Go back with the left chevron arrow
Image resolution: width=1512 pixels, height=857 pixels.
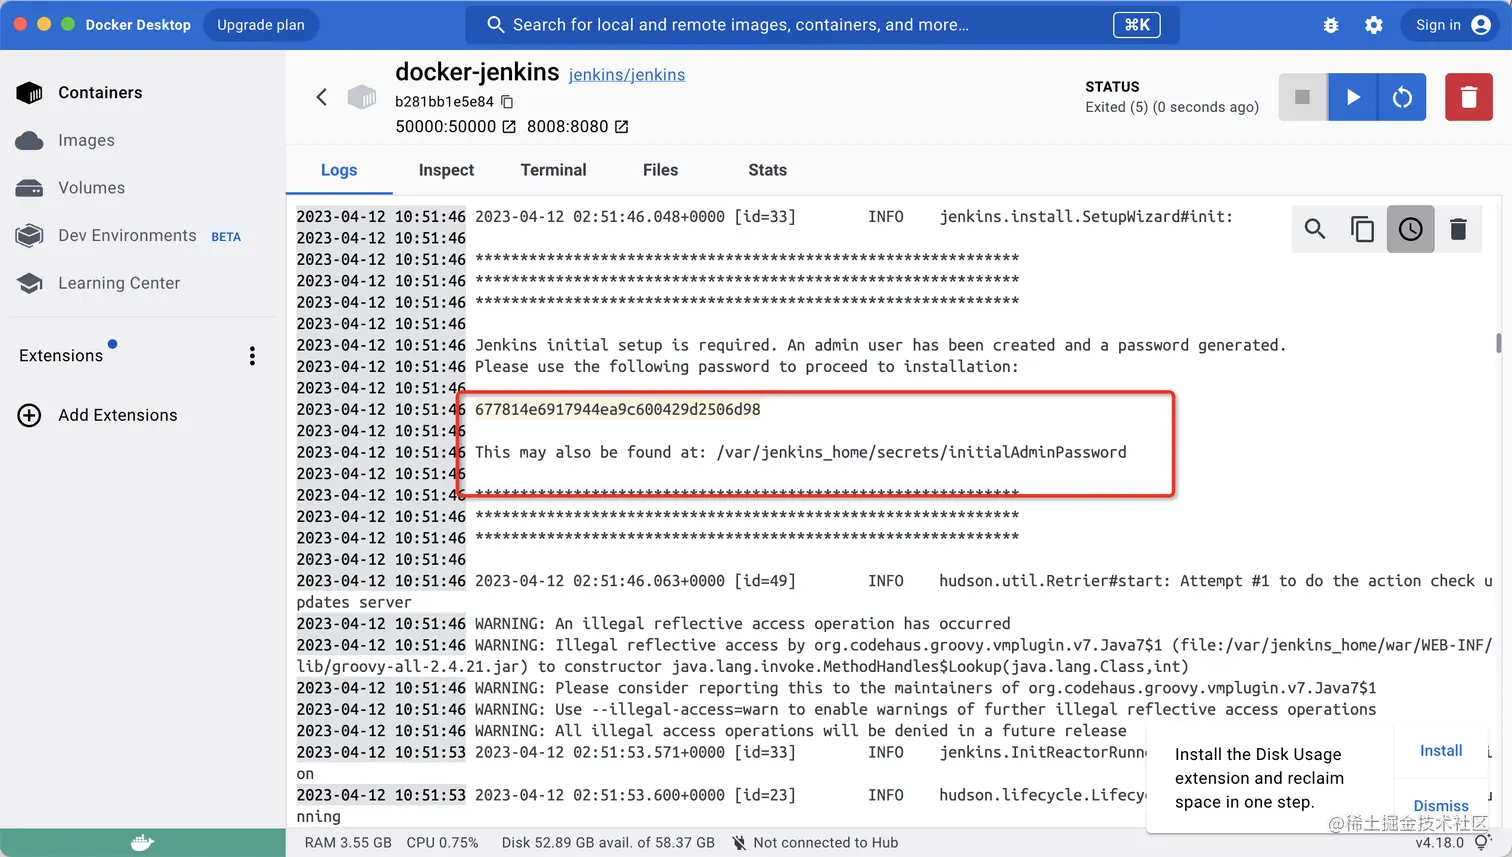(x=321, y=97)
